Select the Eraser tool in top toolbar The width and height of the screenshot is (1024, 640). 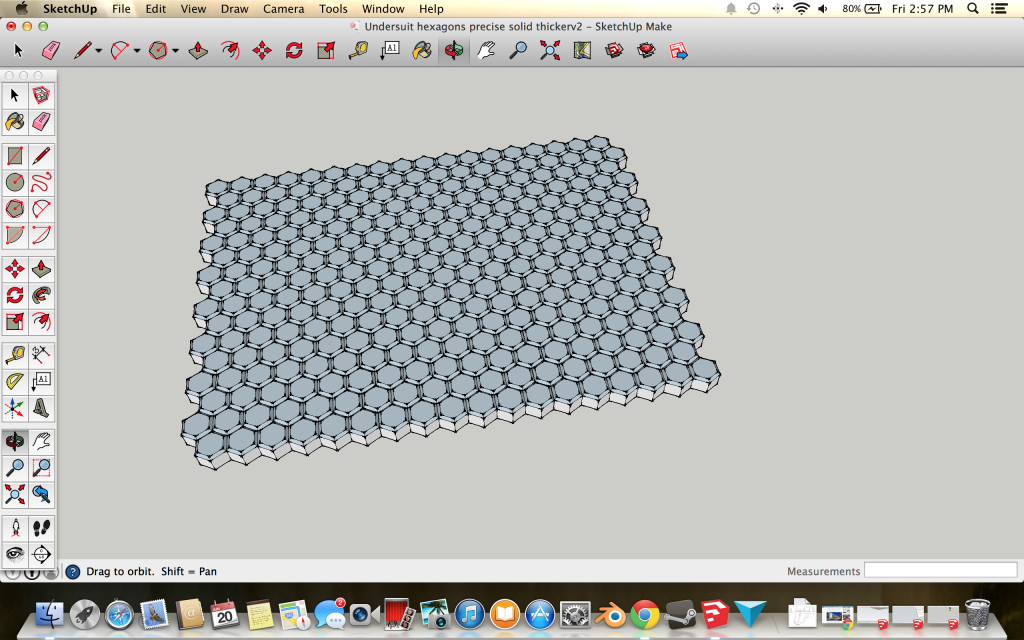point(50,50)
